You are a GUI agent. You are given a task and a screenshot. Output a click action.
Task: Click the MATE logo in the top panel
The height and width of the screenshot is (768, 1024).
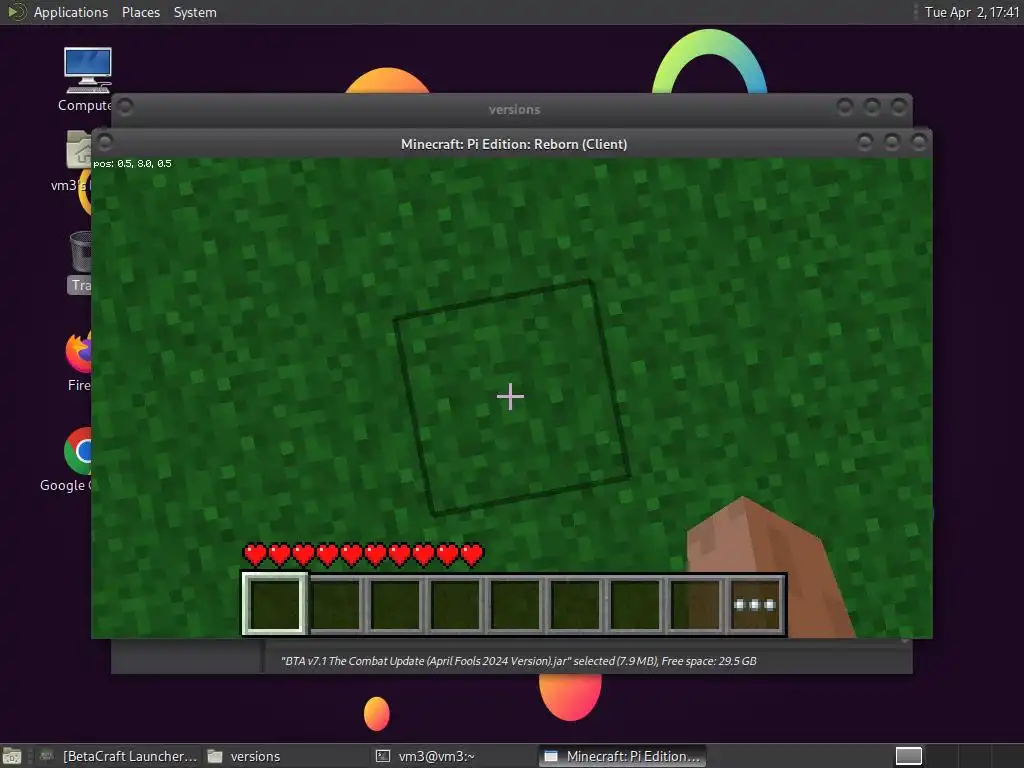click(16, 12)
